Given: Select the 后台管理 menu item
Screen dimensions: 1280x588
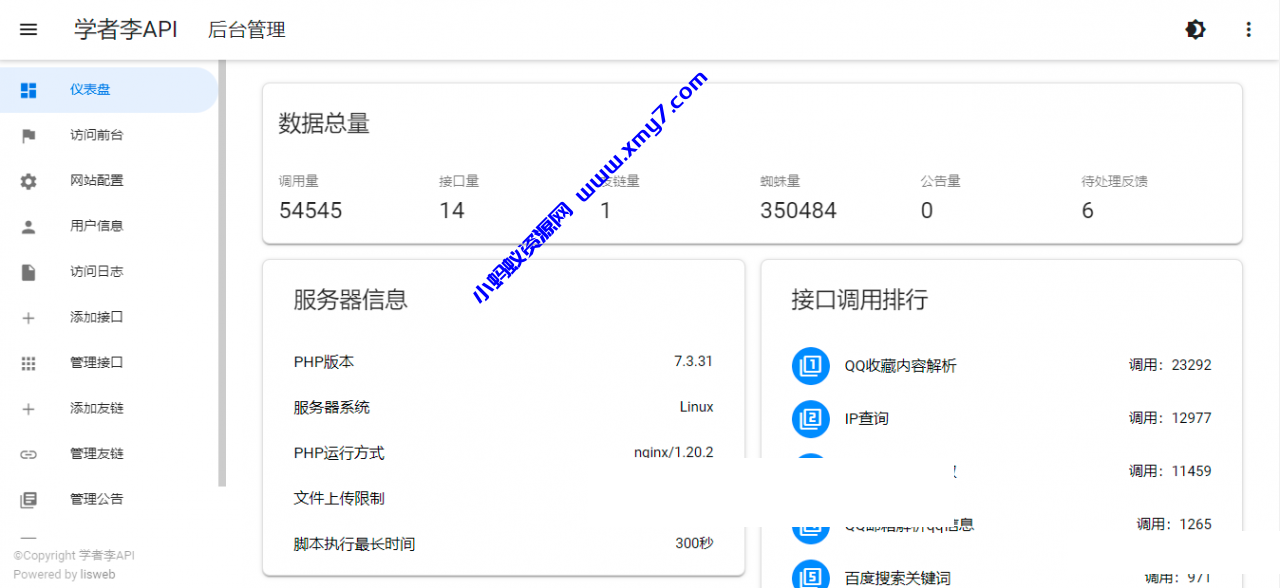Looking at the screenshot, I should [x=246, y=30].
